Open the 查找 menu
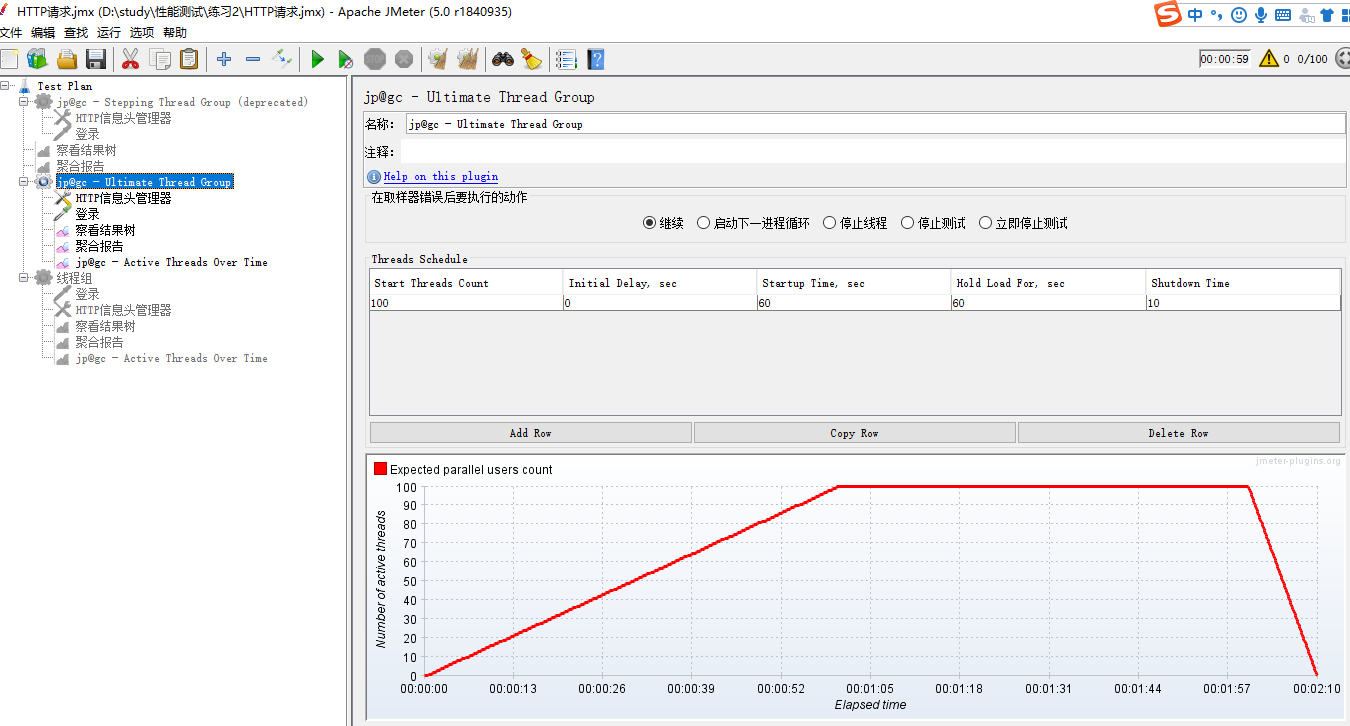1350x726 pixels. [76, 33]
